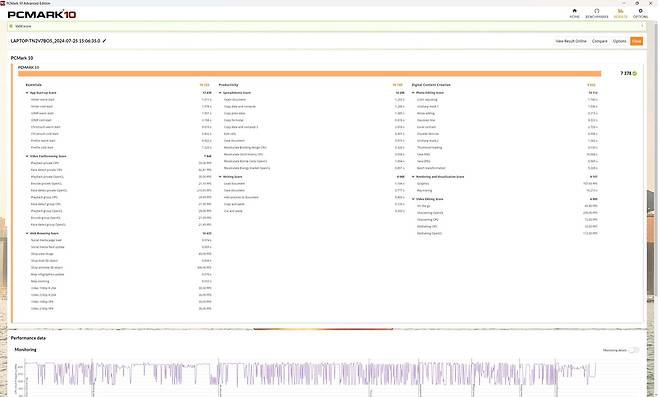Screen dimensions: 658x397
Task: Collapse the Web Browsing Score section
Action: click(27, 233)
